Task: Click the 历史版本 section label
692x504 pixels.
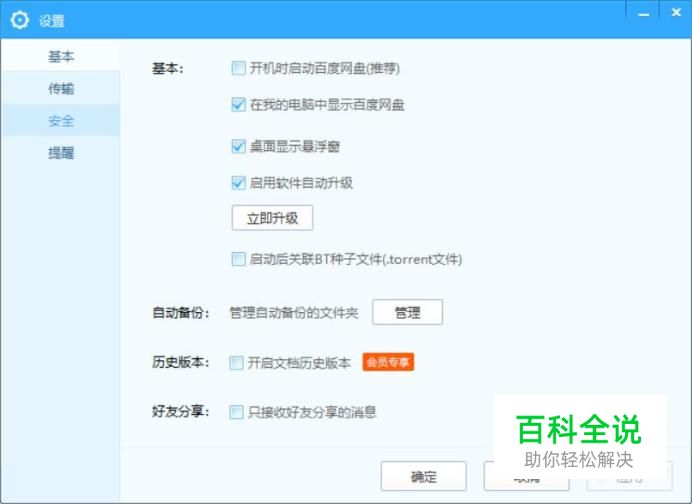Action: 181,362
